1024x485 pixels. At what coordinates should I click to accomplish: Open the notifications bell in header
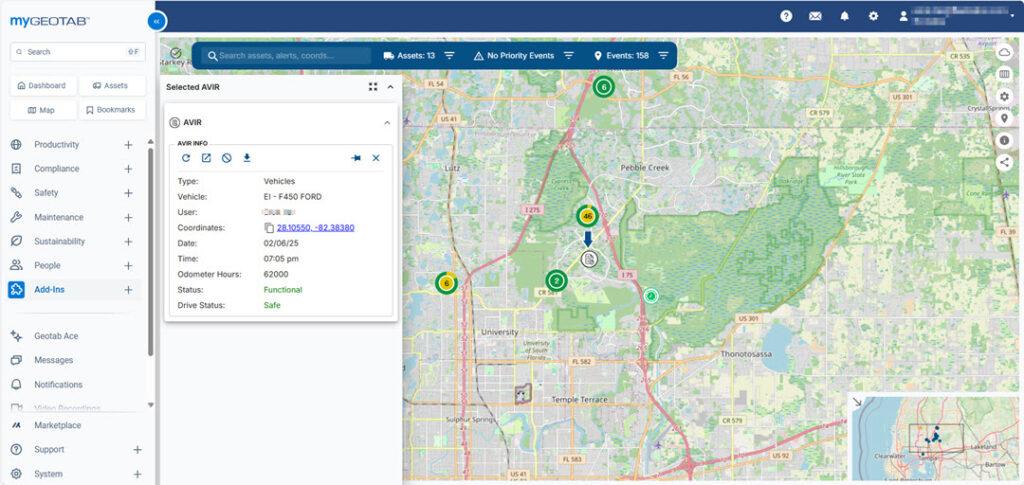pyautogui.click(x=844, y=16)
